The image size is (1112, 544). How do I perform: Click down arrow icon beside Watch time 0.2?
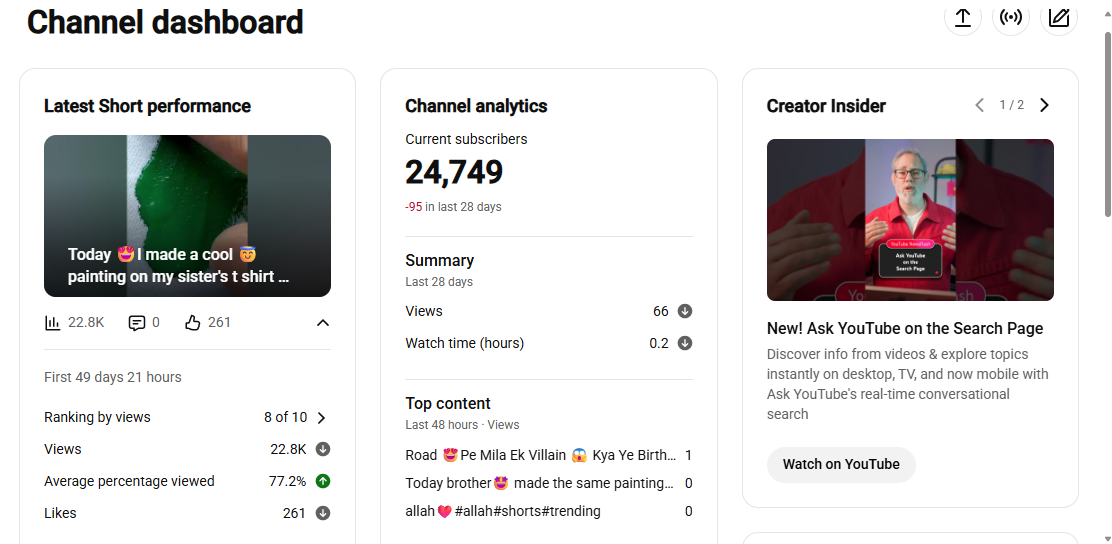pyautogui.click(x=684, y=343)
